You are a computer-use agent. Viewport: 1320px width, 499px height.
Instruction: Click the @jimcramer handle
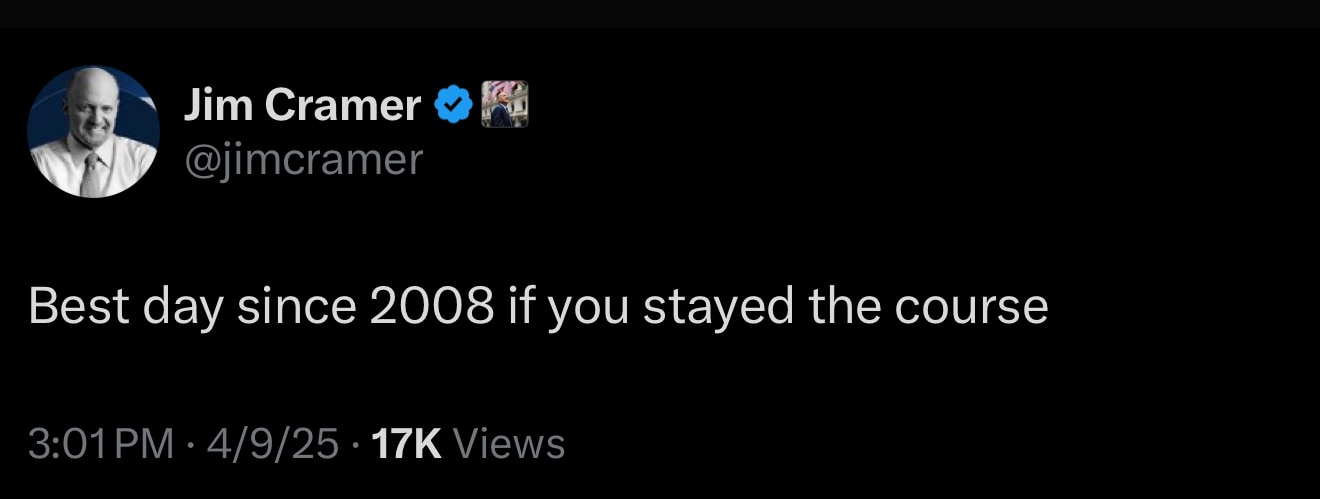(x=303, y=158)
